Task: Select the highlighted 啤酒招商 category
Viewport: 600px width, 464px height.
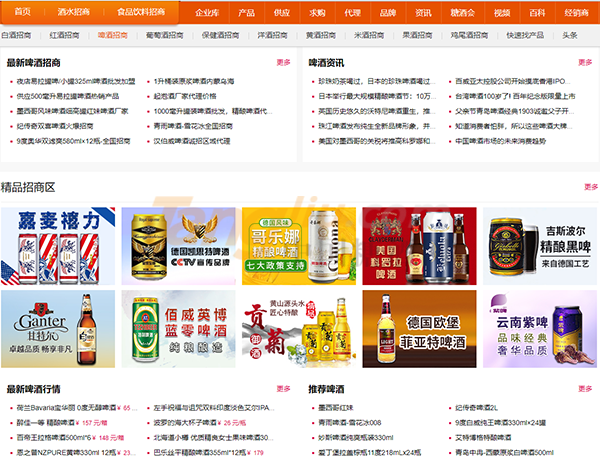Action: pyautogui.click(x=112, y=35)
